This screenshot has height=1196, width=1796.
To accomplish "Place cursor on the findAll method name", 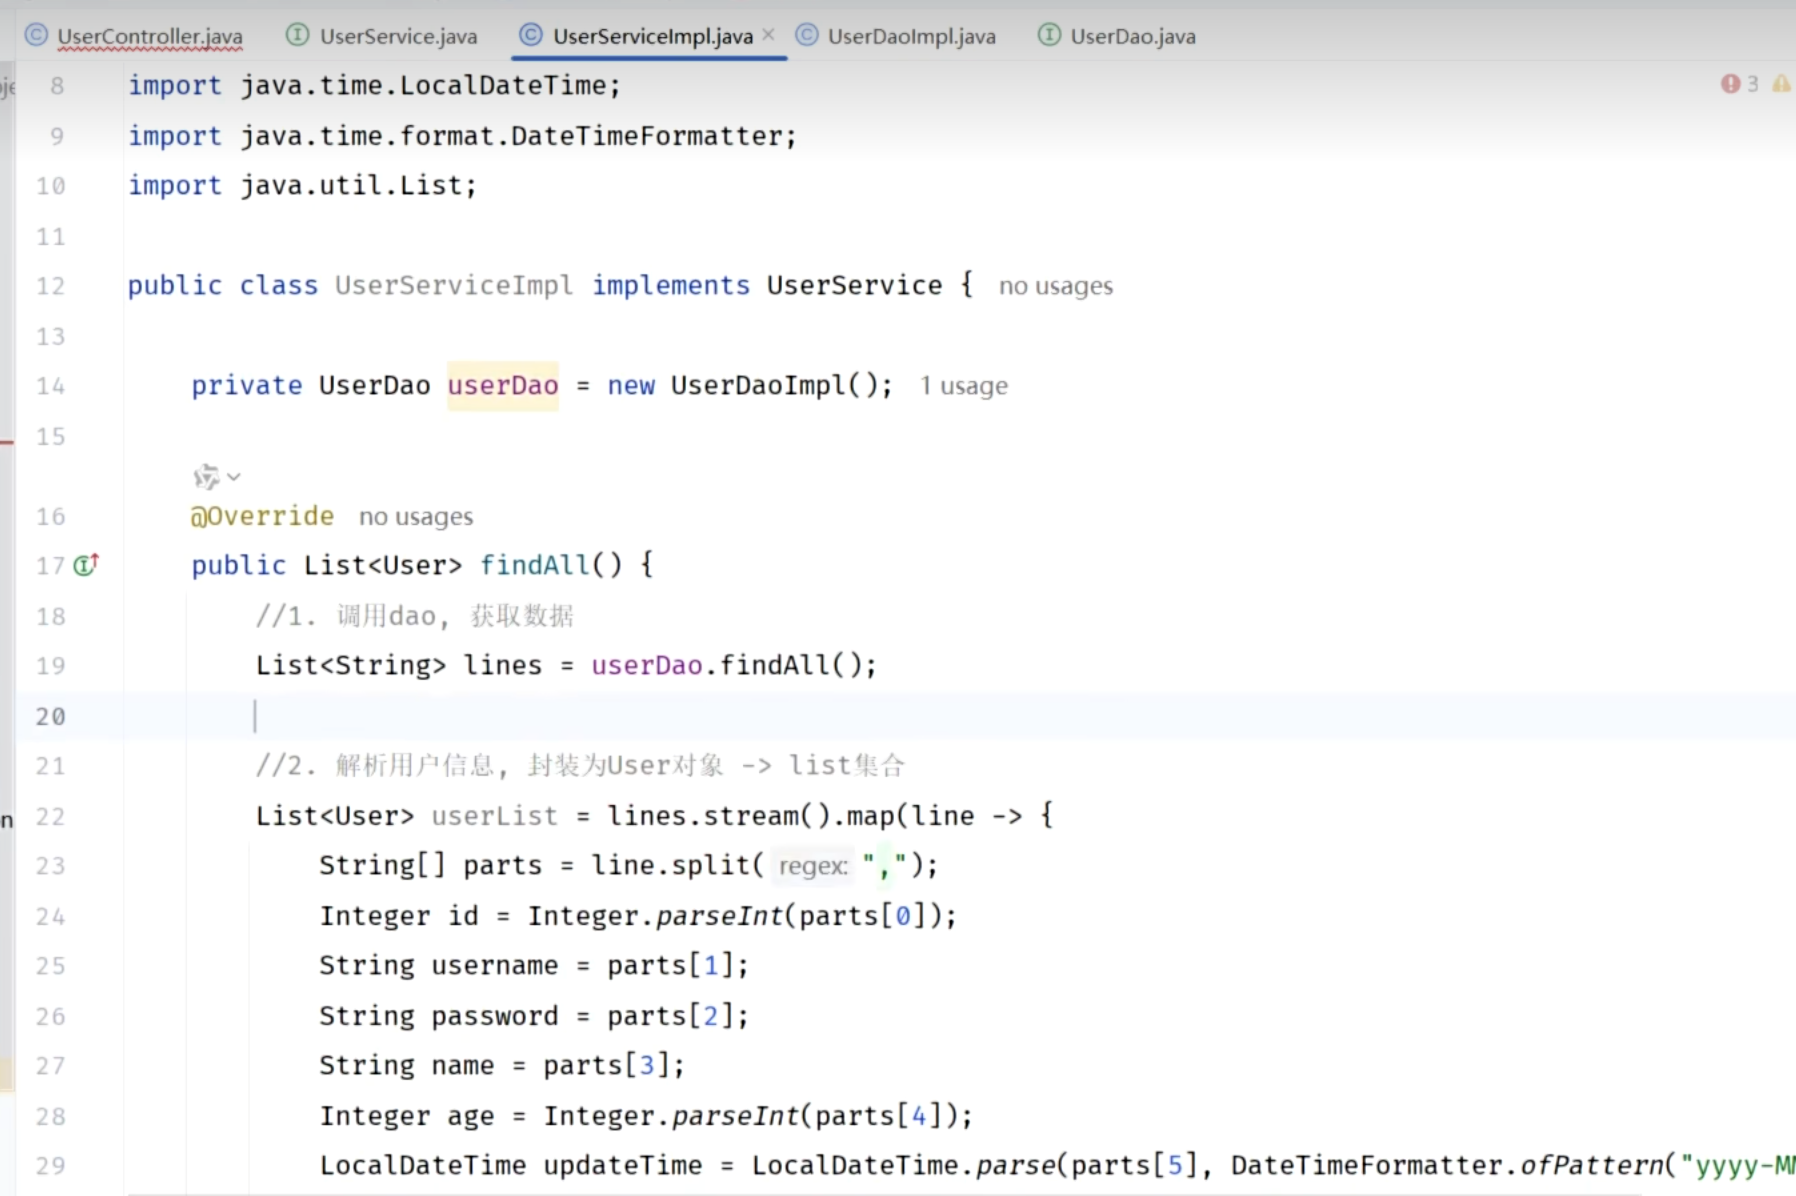I will click(x=535, y=566).
